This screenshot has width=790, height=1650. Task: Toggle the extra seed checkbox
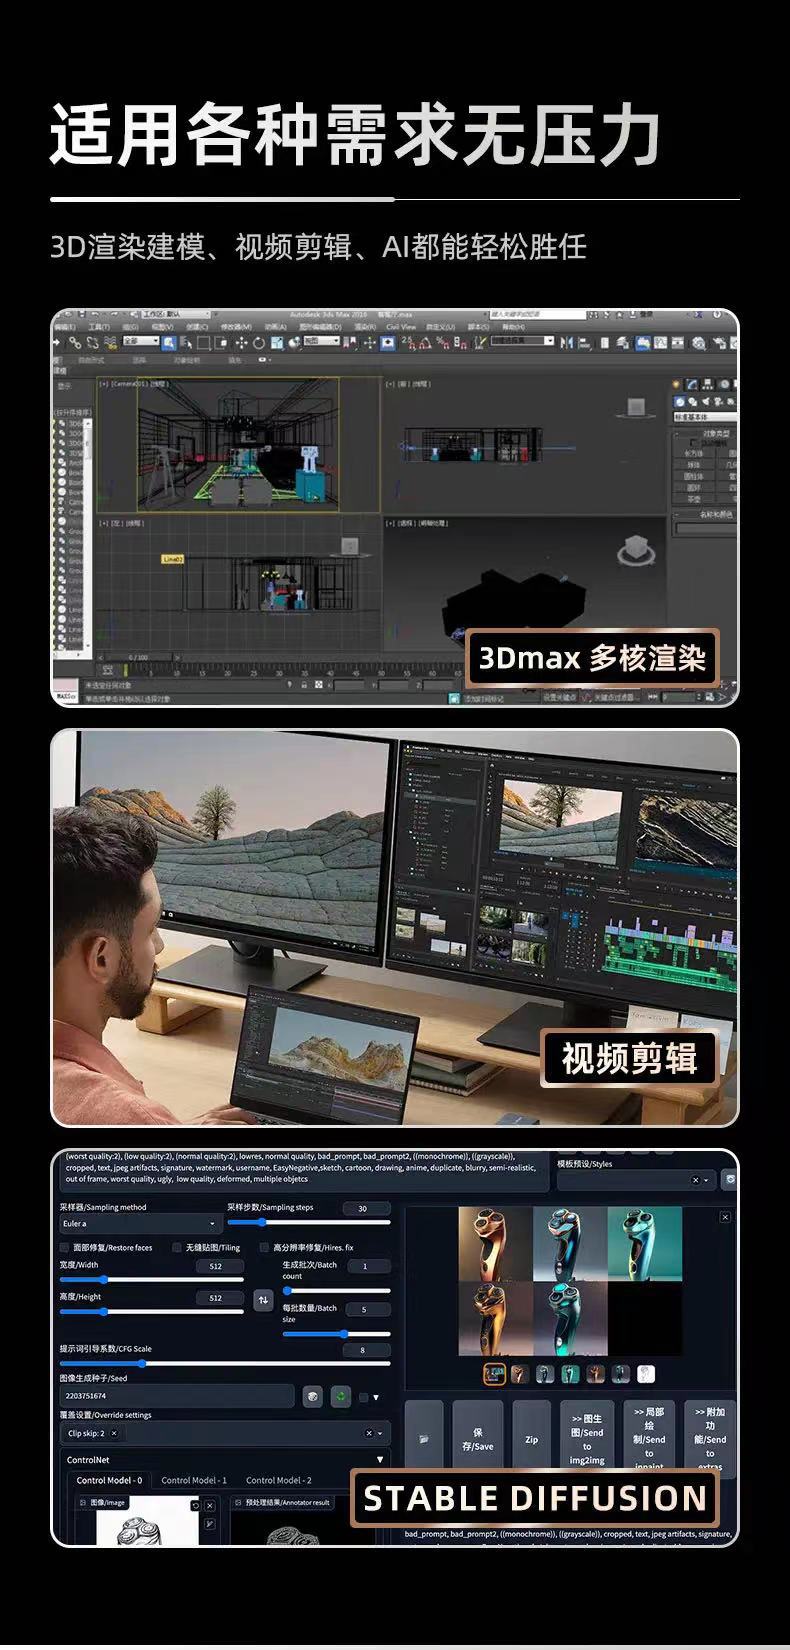click(364, 1397)
